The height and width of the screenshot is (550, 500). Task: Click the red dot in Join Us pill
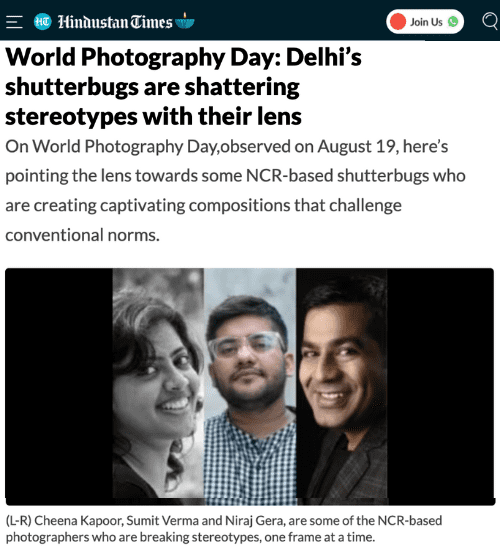[398, 22]
